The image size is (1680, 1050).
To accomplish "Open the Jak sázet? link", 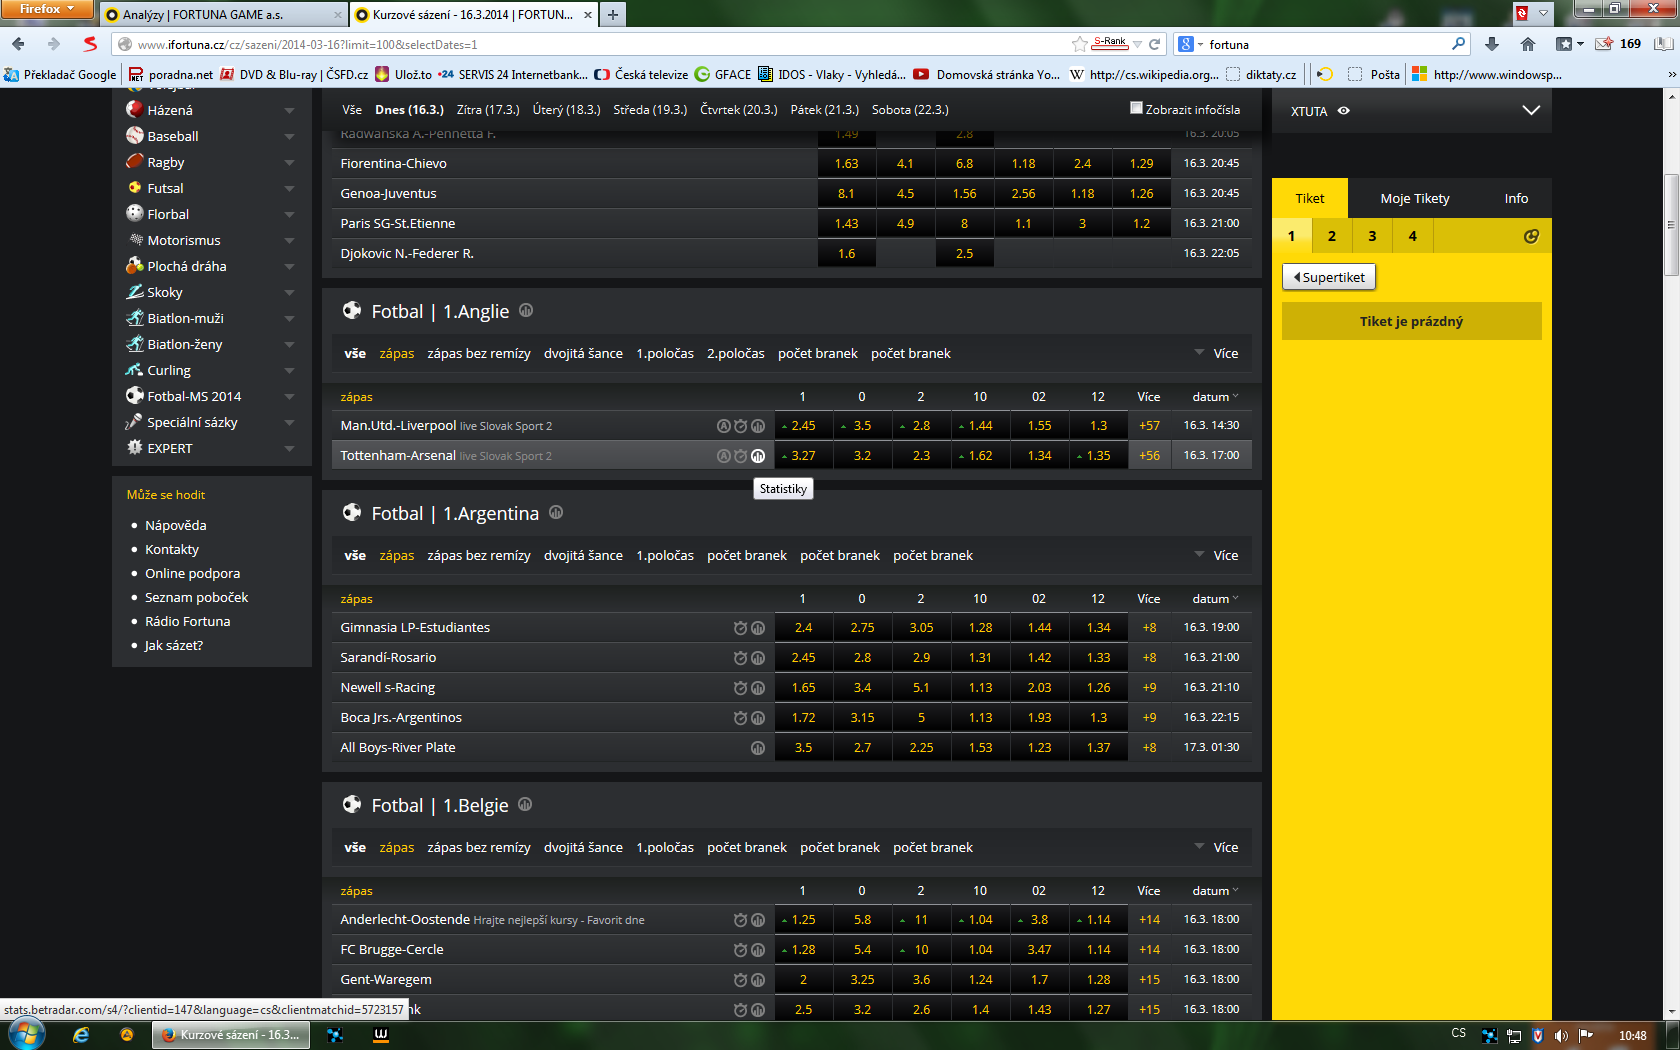I will tap(174, 645).
